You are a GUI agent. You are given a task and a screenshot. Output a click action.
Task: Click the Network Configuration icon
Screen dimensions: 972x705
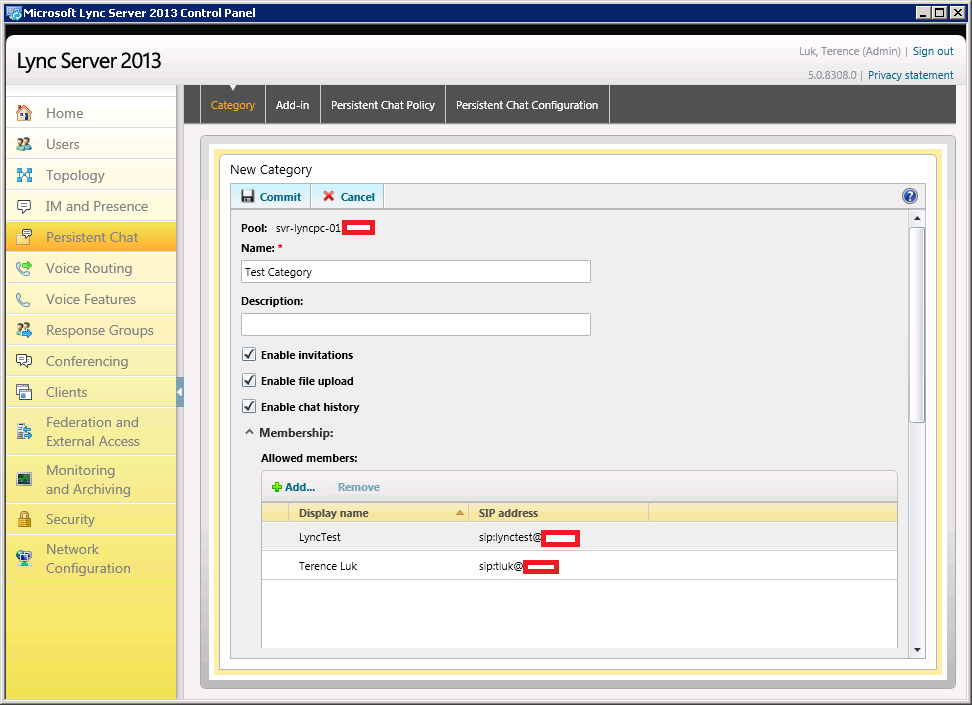tap(24, 559)
